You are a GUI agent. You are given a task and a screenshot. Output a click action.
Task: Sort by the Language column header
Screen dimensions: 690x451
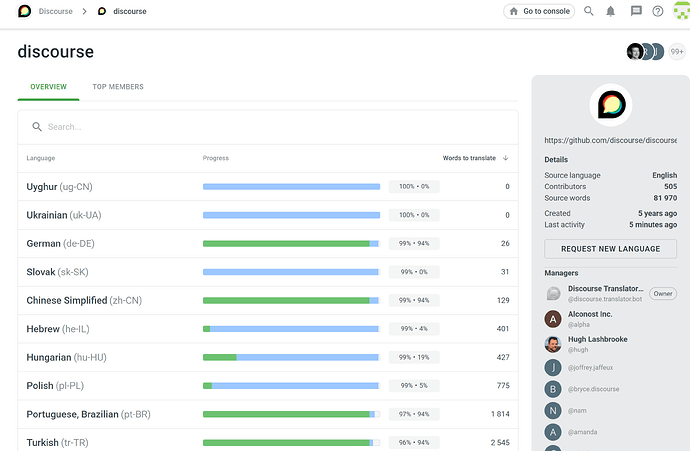click(x=40, y=158)
